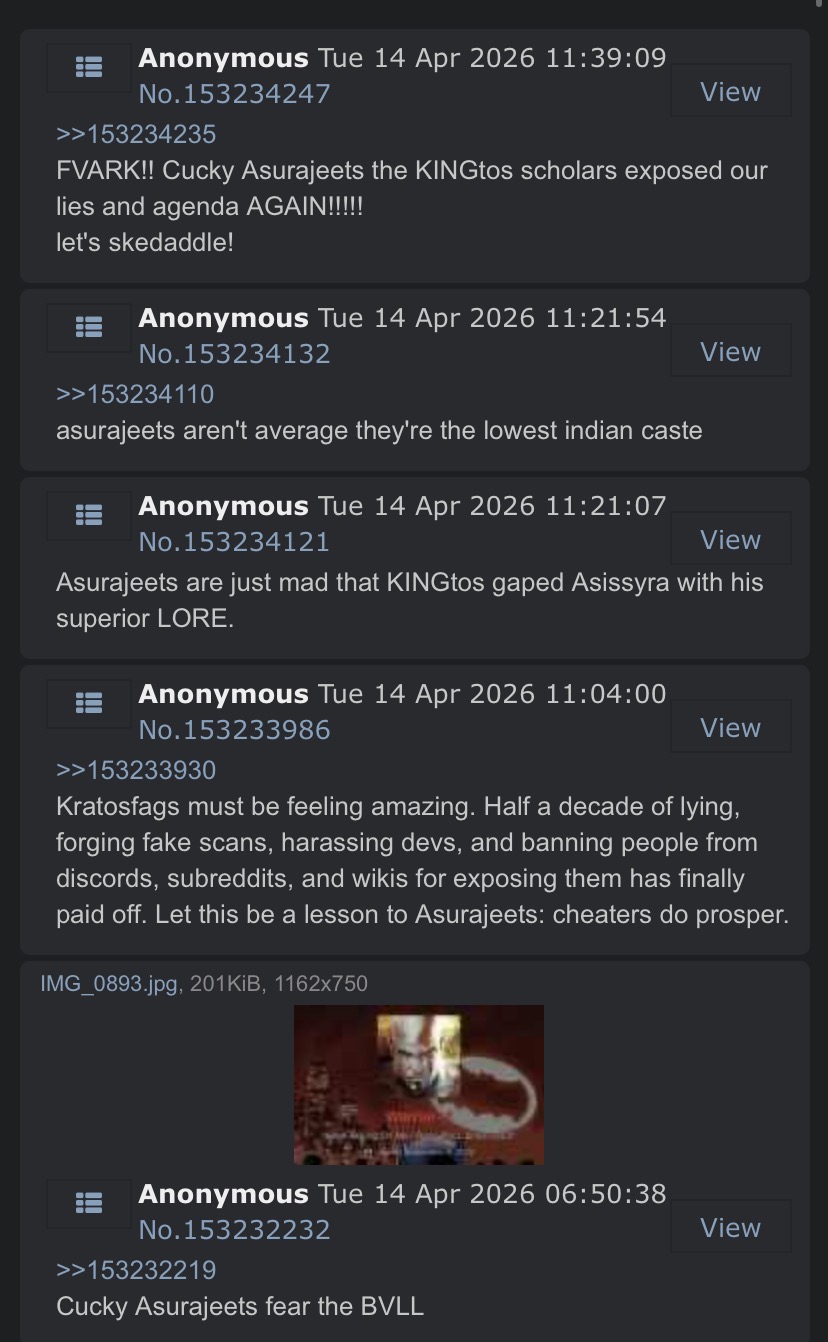Image resolution: width=828 pixels, height=1342 pixels.
Task: View post No.153233986
Action: (x=730, y=728)
